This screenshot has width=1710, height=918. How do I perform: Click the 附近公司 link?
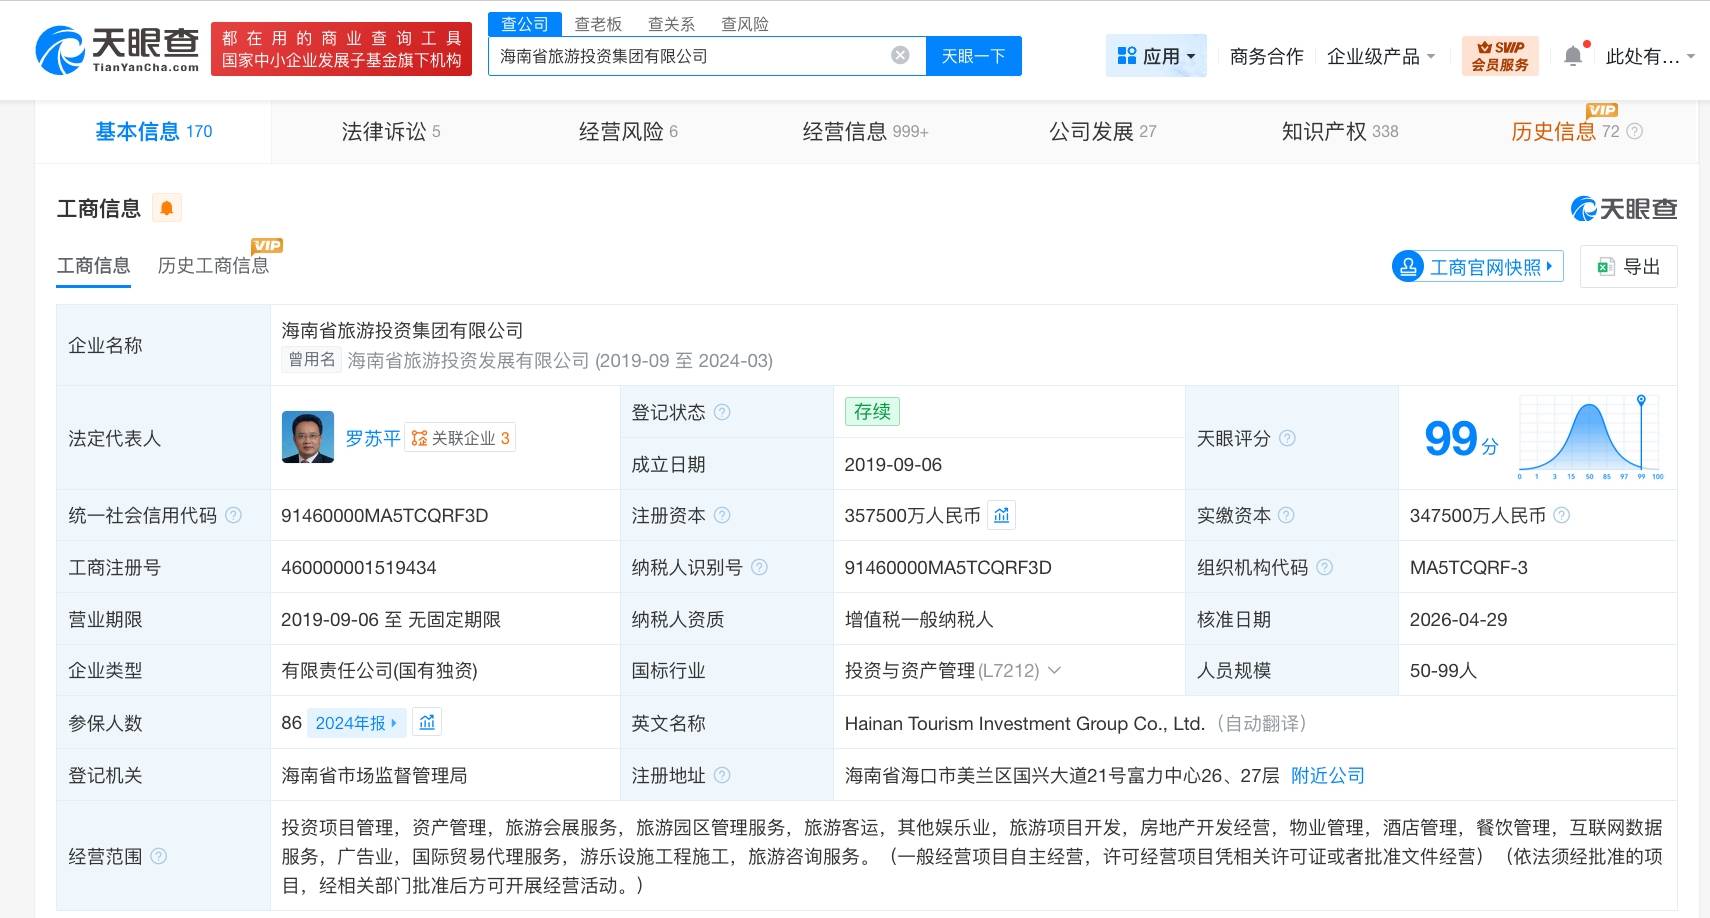[1327, 775]
